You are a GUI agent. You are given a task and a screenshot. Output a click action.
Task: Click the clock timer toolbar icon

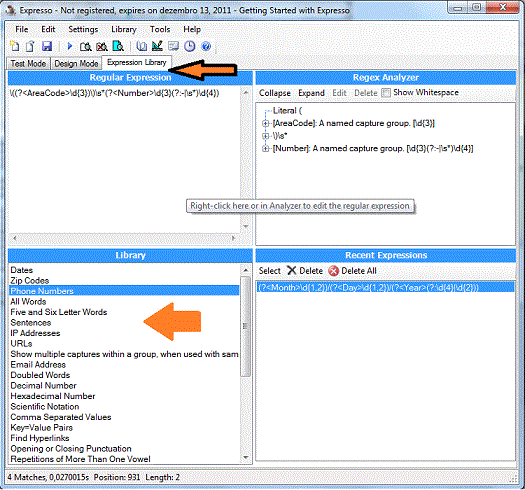tap(190, 46)
